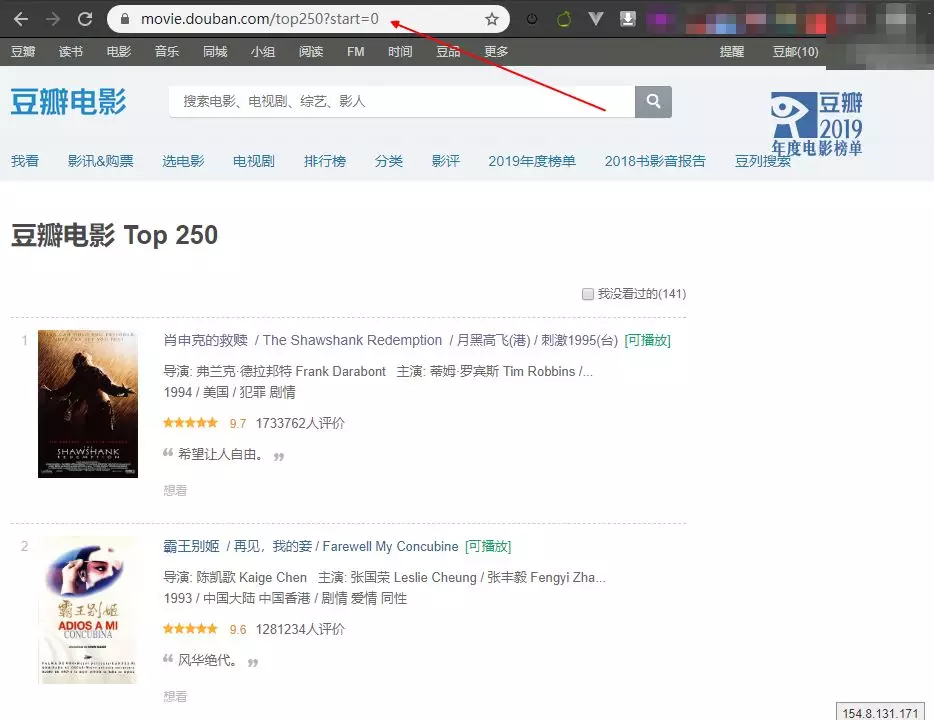Open the Douban 2019 annual movie list banner
Image resolution: width=934 pixels, height=720 pixels.
pos(817,124)
